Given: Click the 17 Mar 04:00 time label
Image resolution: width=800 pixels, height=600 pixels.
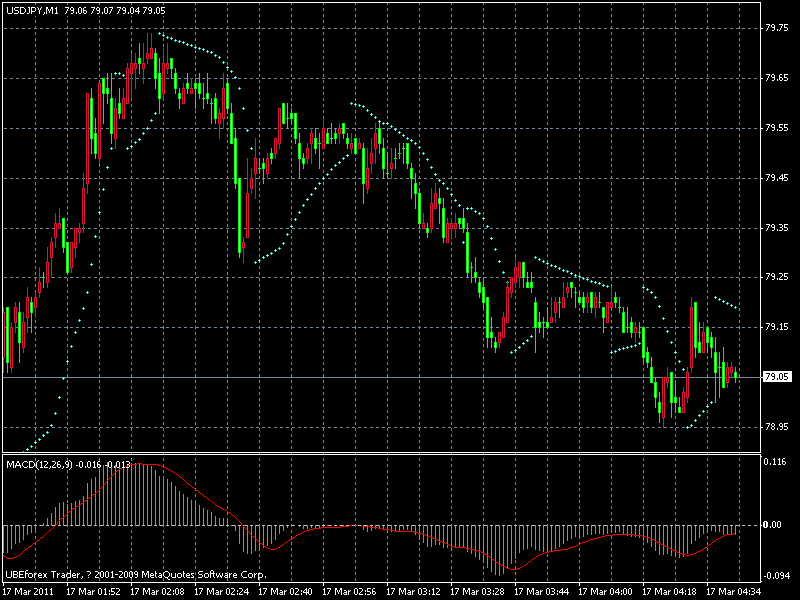Looking at the screenshot, I should [606, 592].
